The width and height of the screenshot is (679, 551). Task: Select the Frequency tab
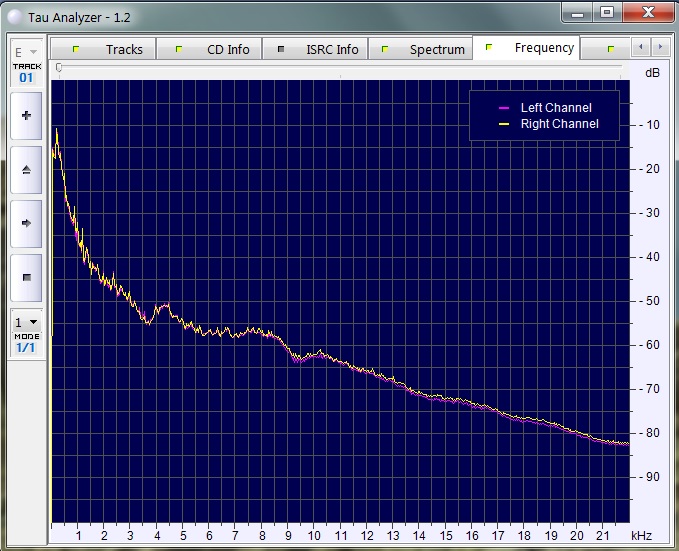coord(528,48)
